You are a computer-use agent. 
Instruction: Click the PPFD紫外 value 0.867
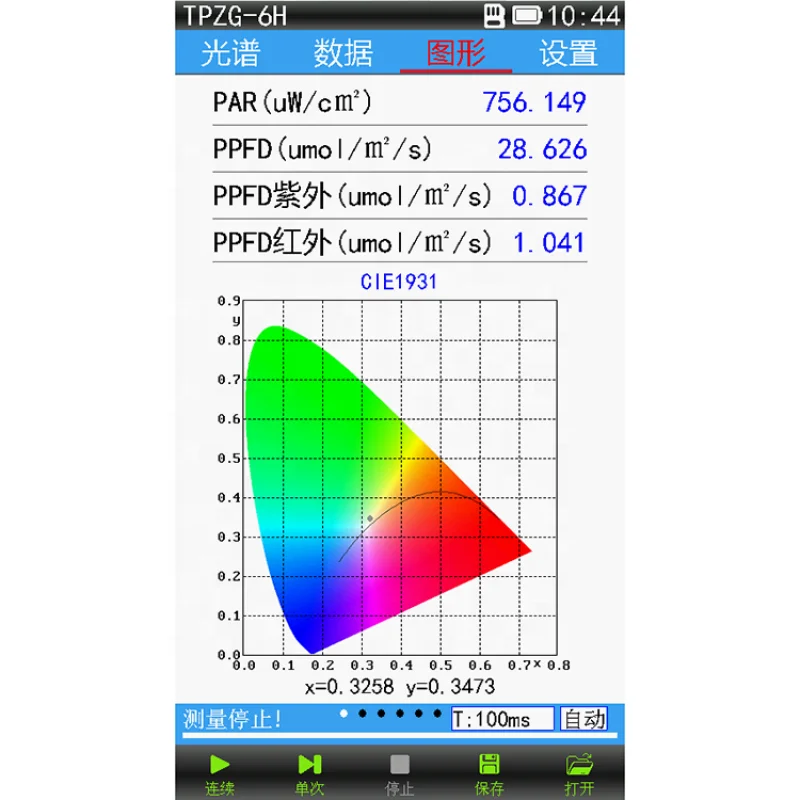(x=549, y=196)
